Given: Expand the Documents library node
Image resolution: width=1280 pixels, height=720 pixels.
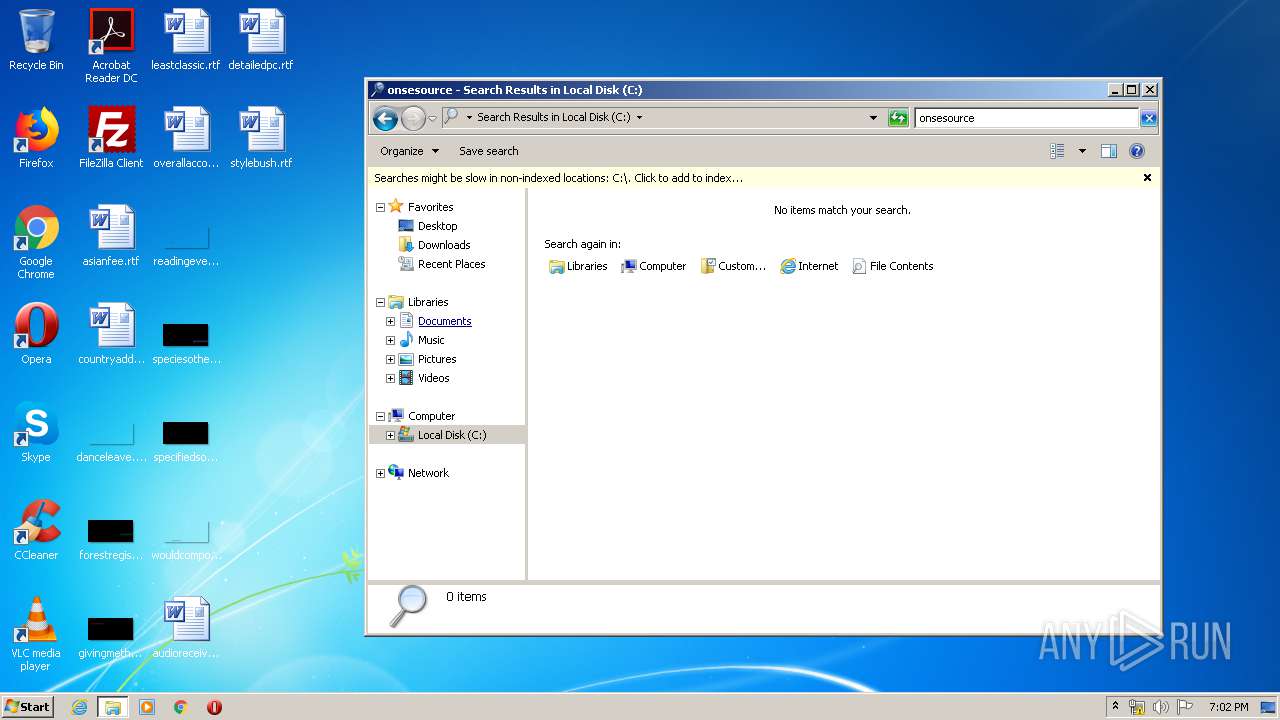Looking at the screenshot, I should tap(390, 321).
